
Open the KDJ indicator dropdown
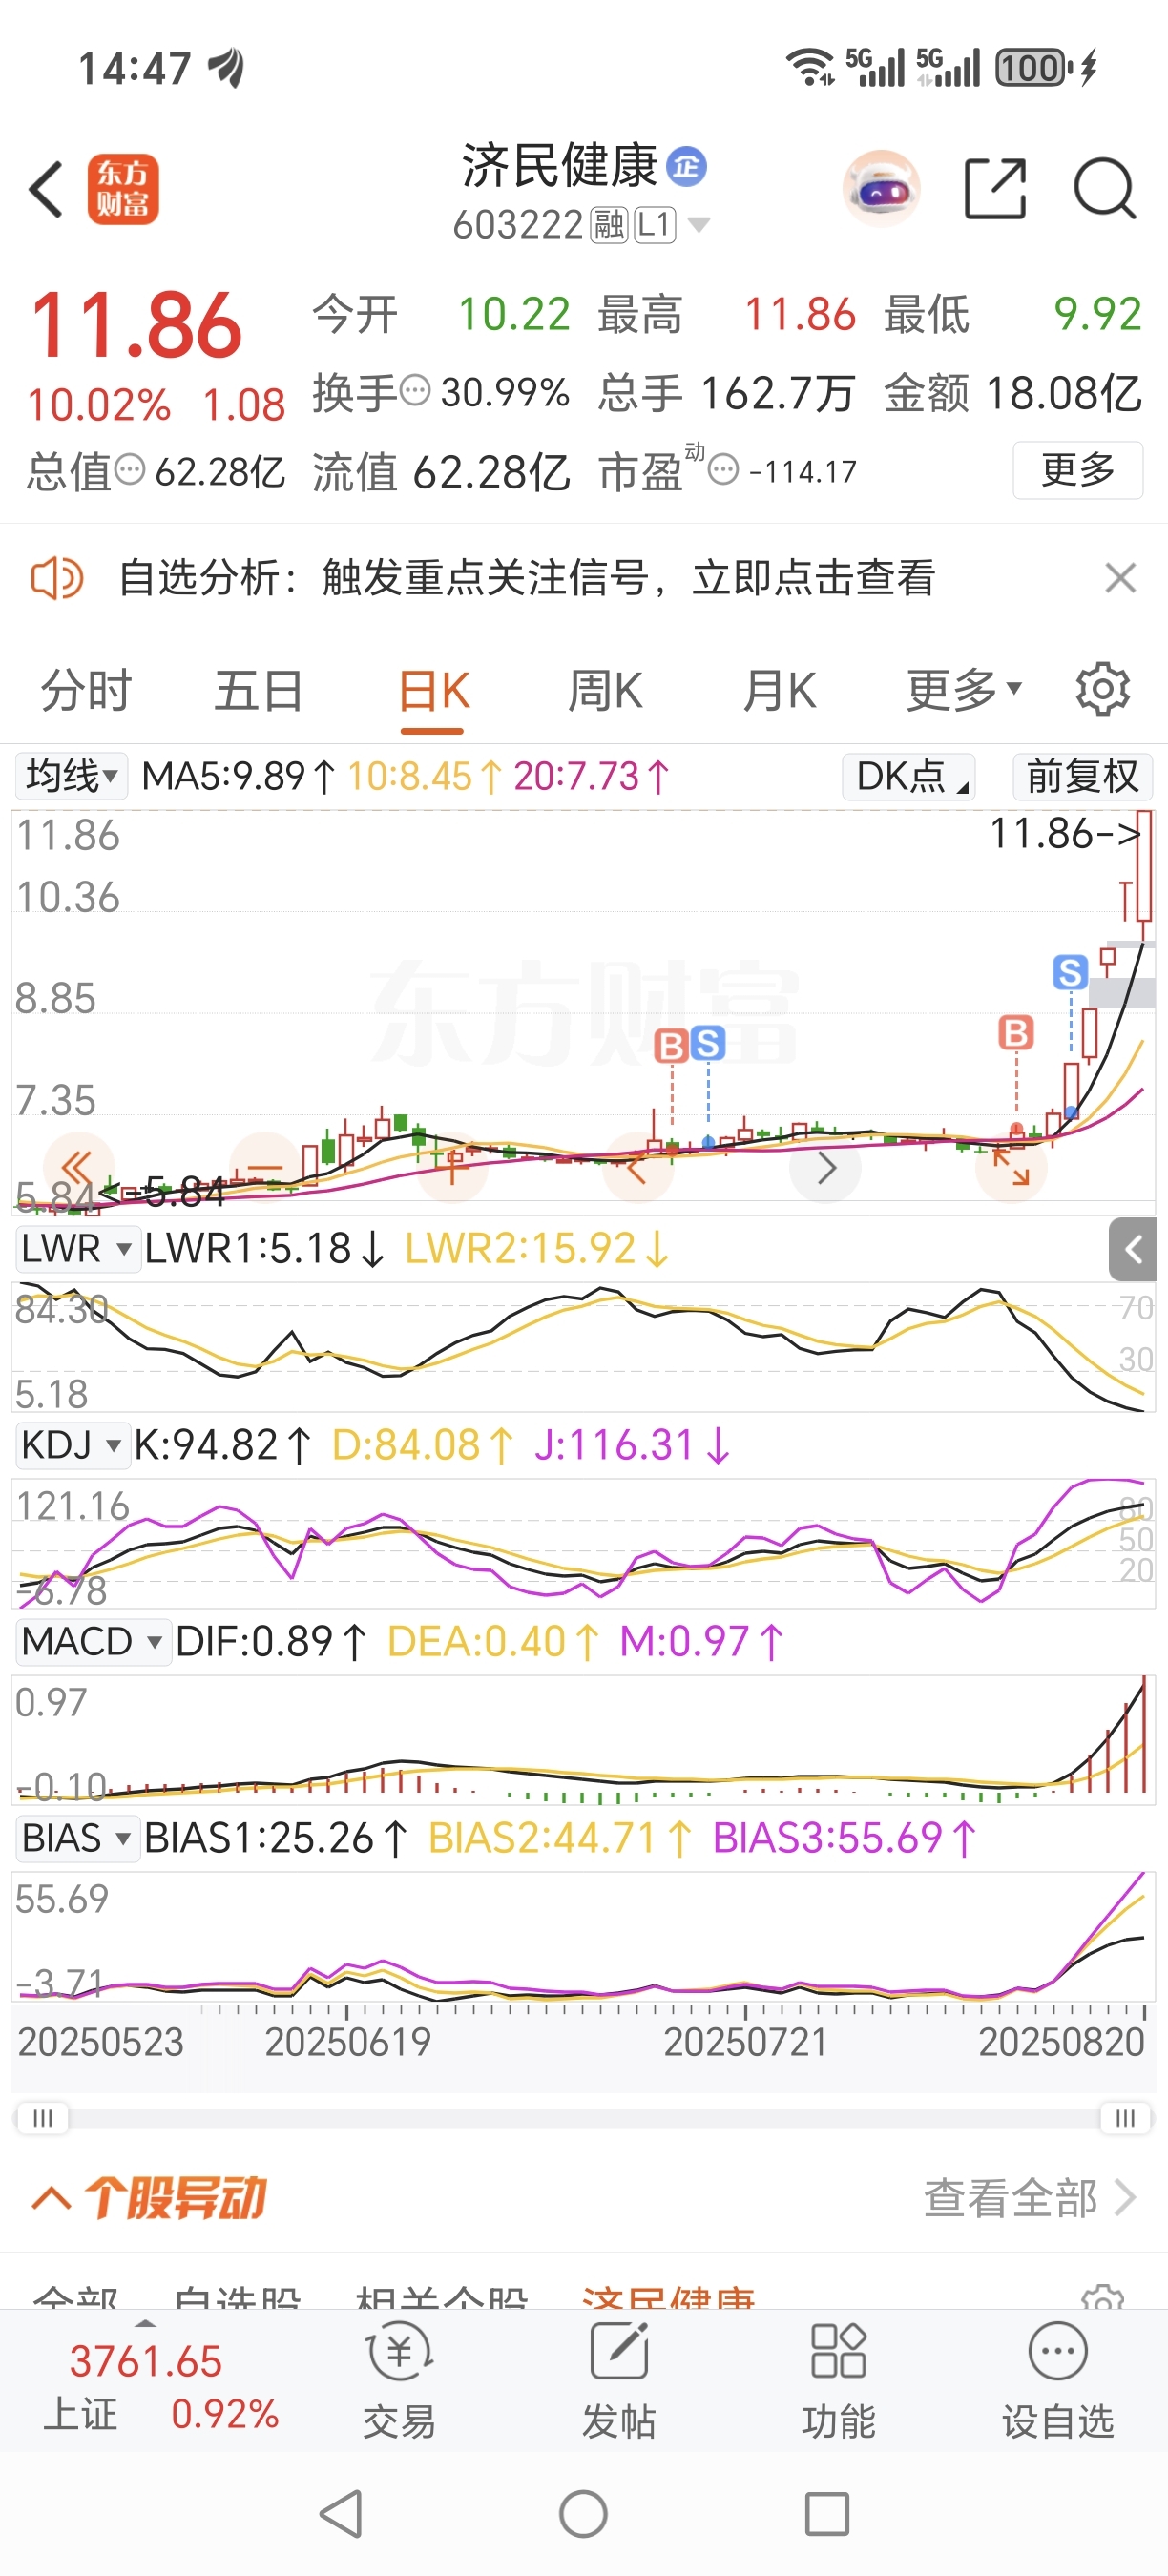click(x=72, y=1446)
